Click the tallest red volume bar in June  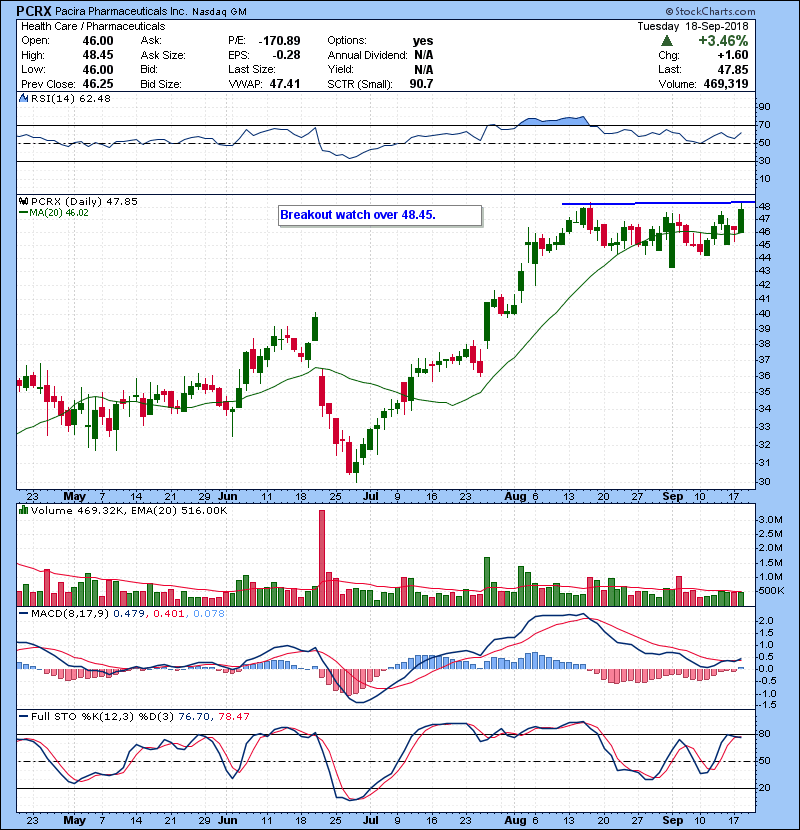(321, 558)
